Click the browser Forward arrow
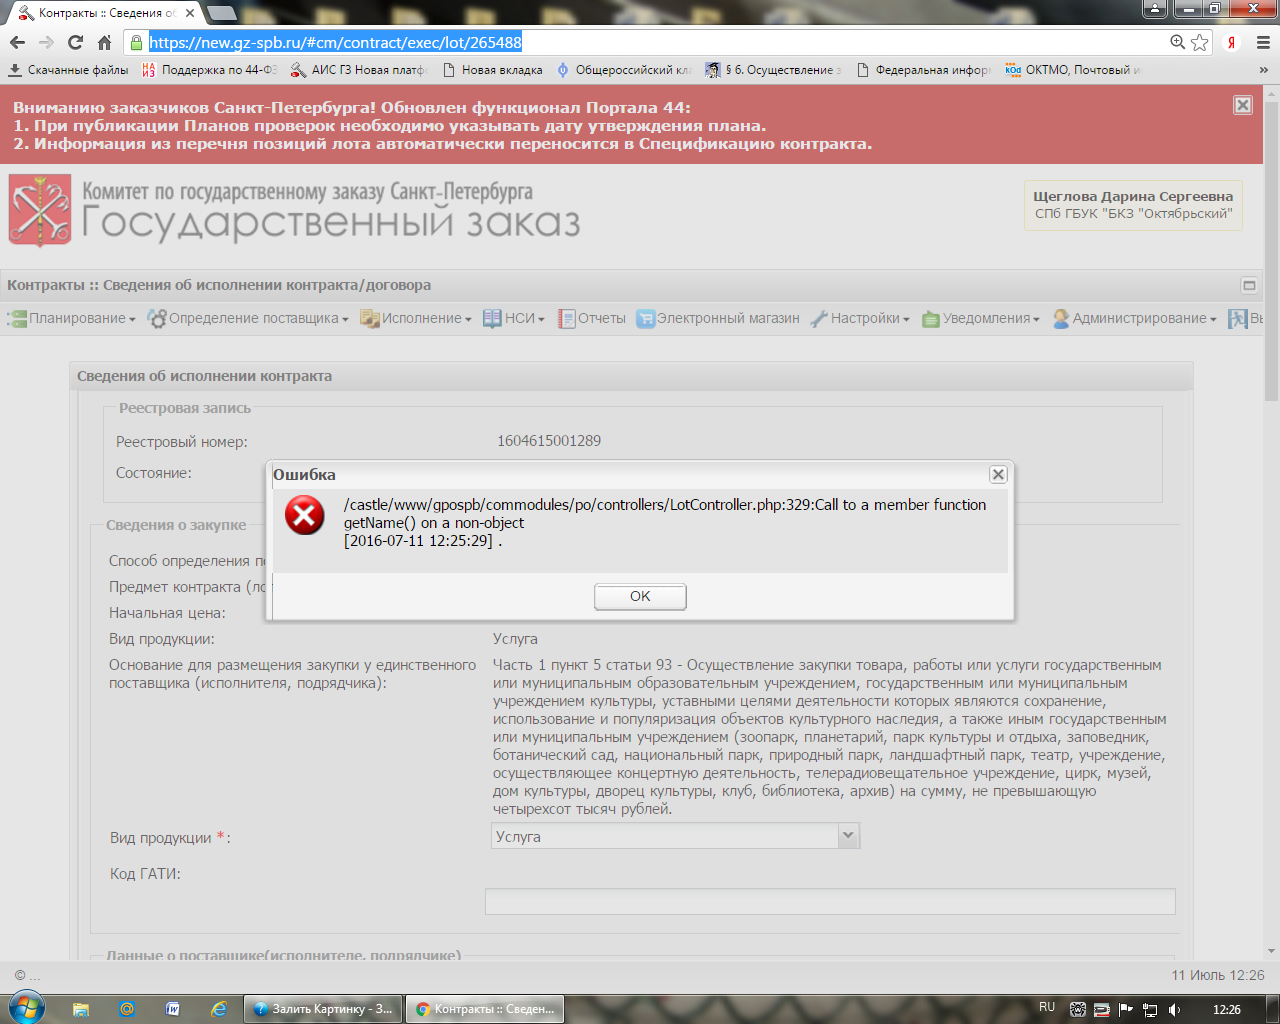 point(46,42)
